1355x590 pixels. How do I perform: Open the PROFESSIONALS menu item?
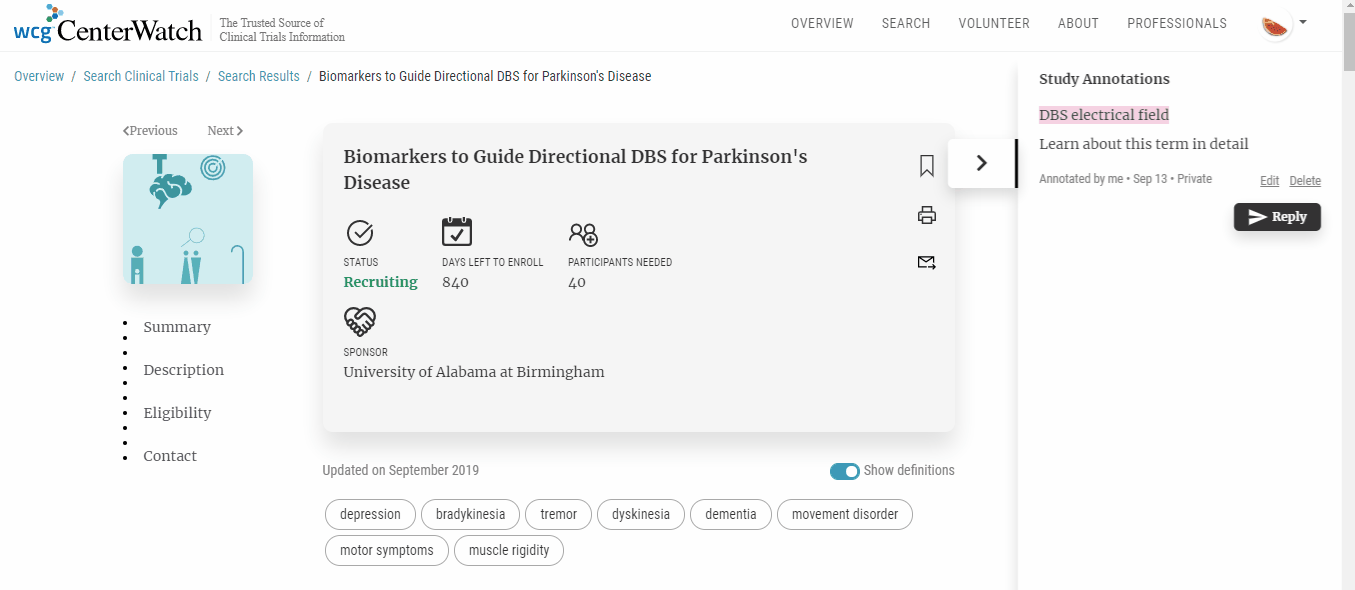coord(1176,24)
